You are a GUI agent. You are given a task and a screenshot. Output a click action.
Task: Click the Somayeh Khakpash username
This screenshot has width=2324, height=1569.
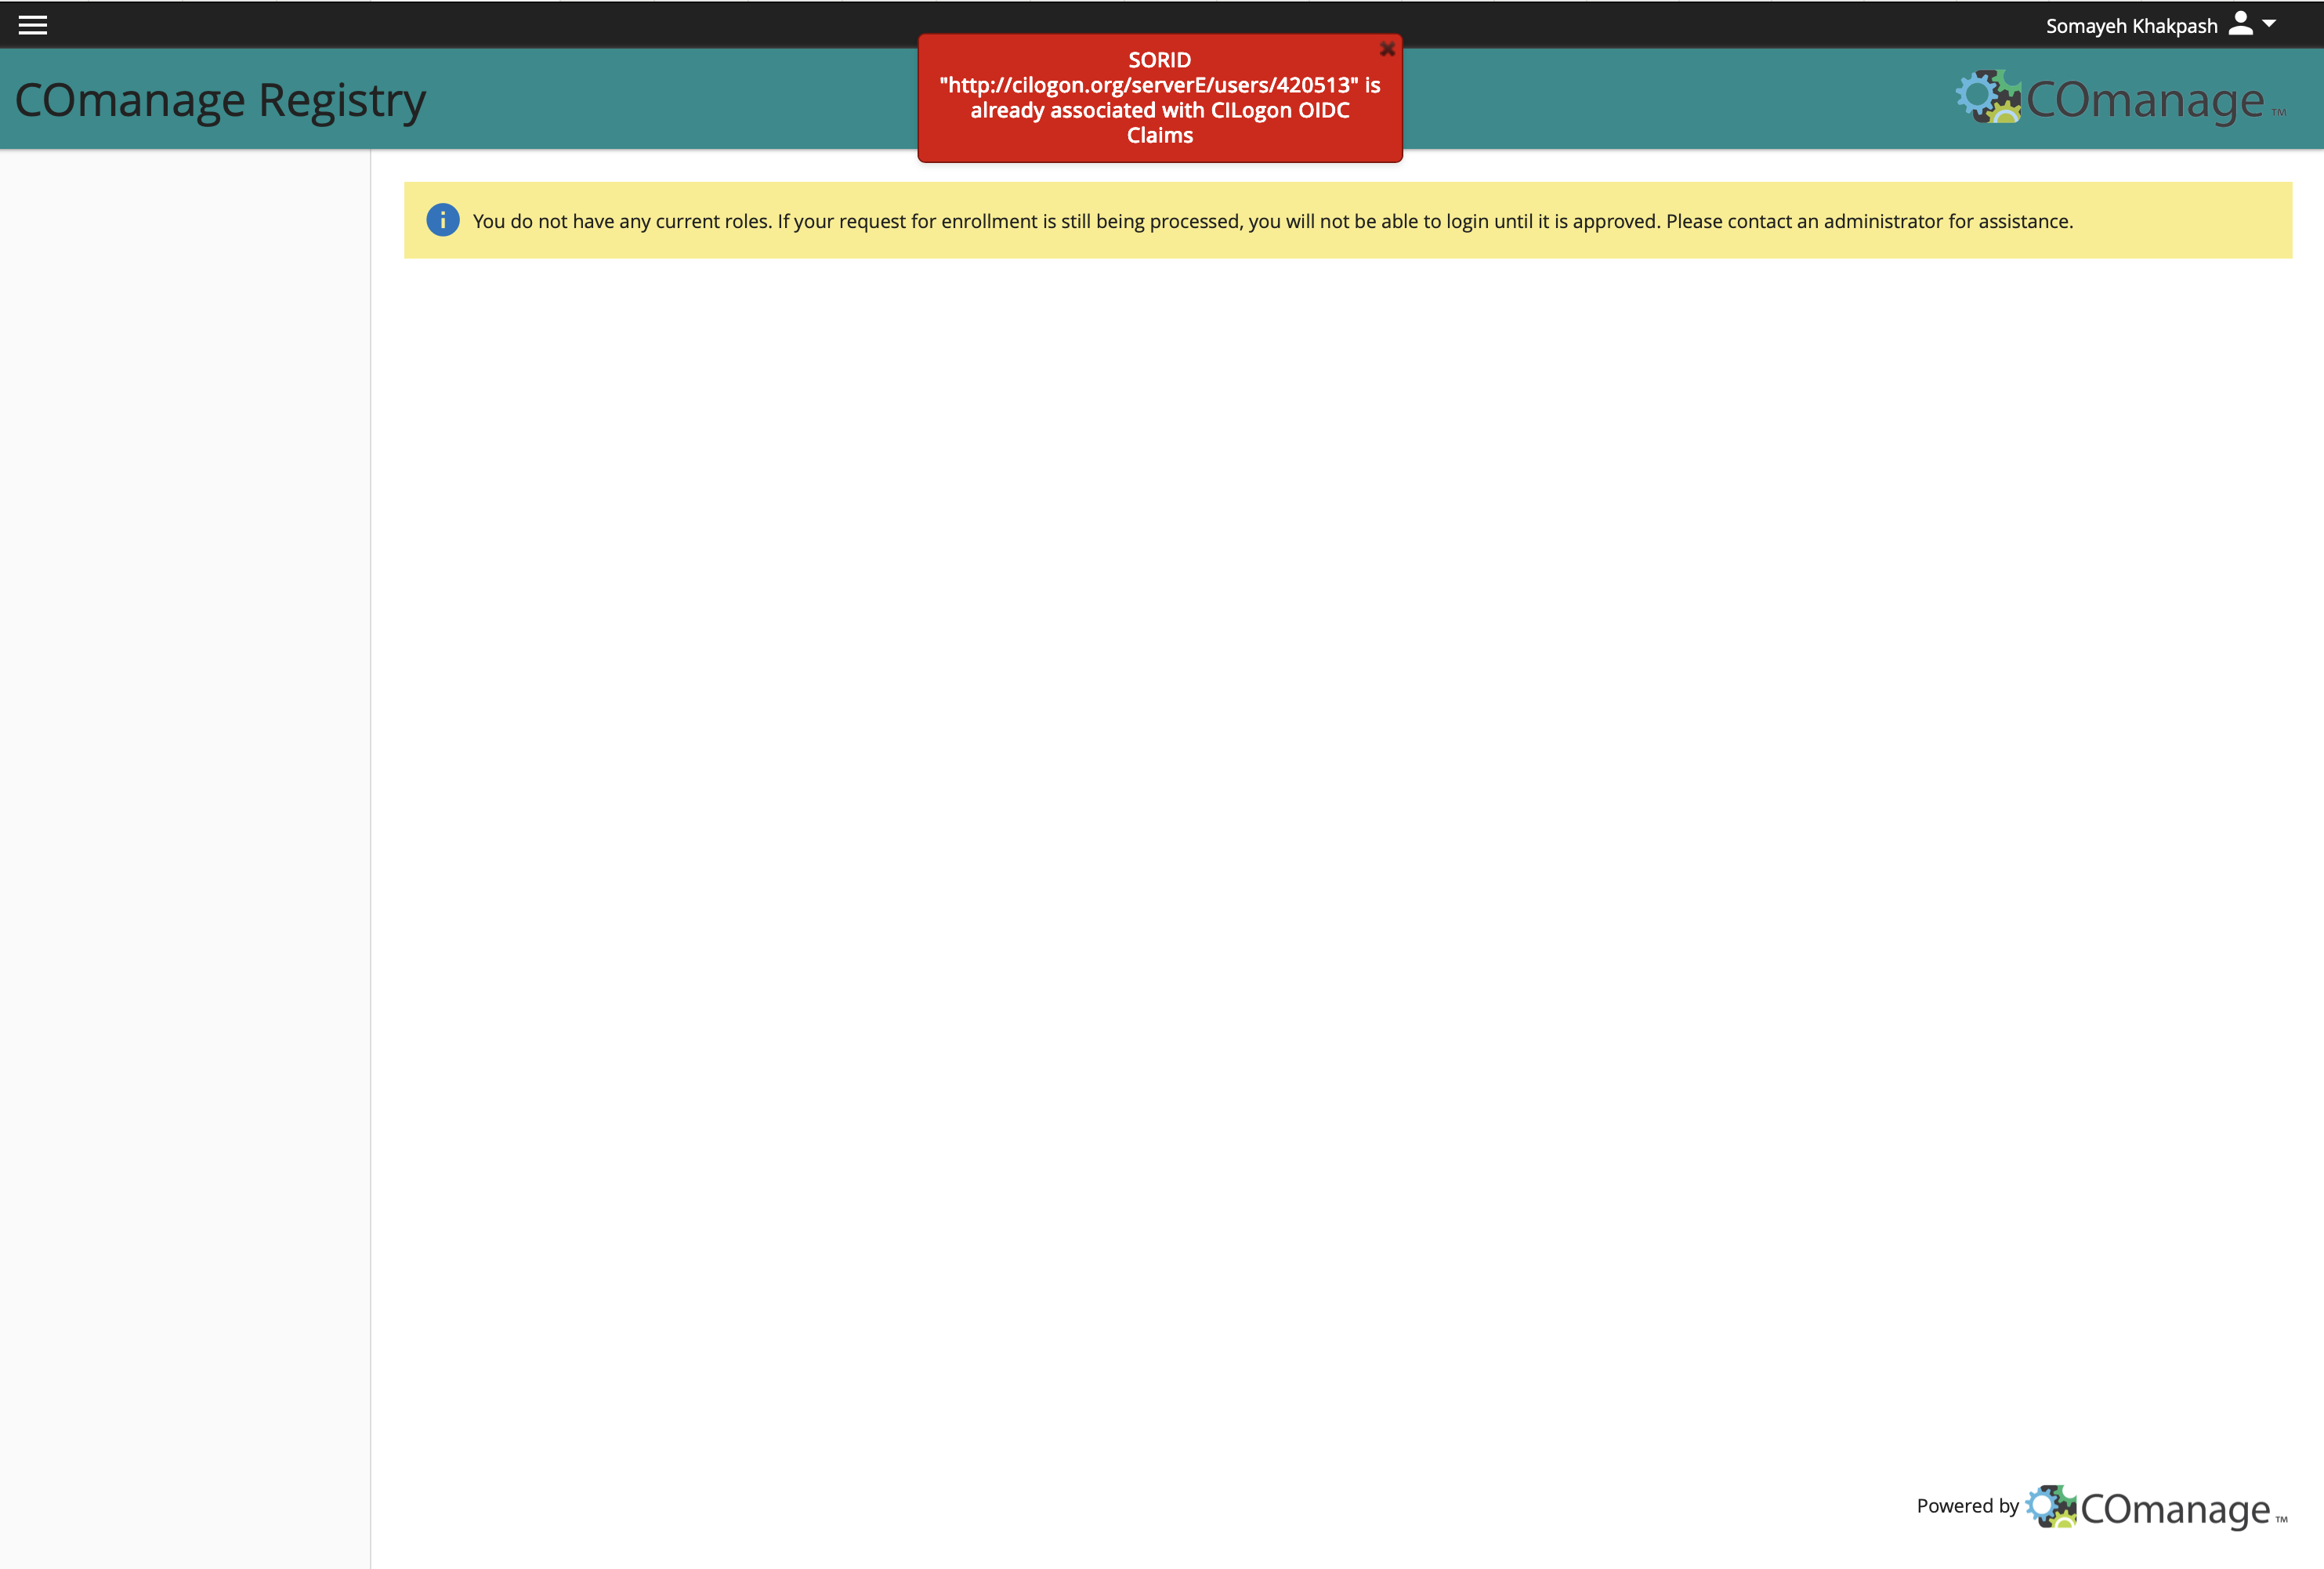point(2131,26)
